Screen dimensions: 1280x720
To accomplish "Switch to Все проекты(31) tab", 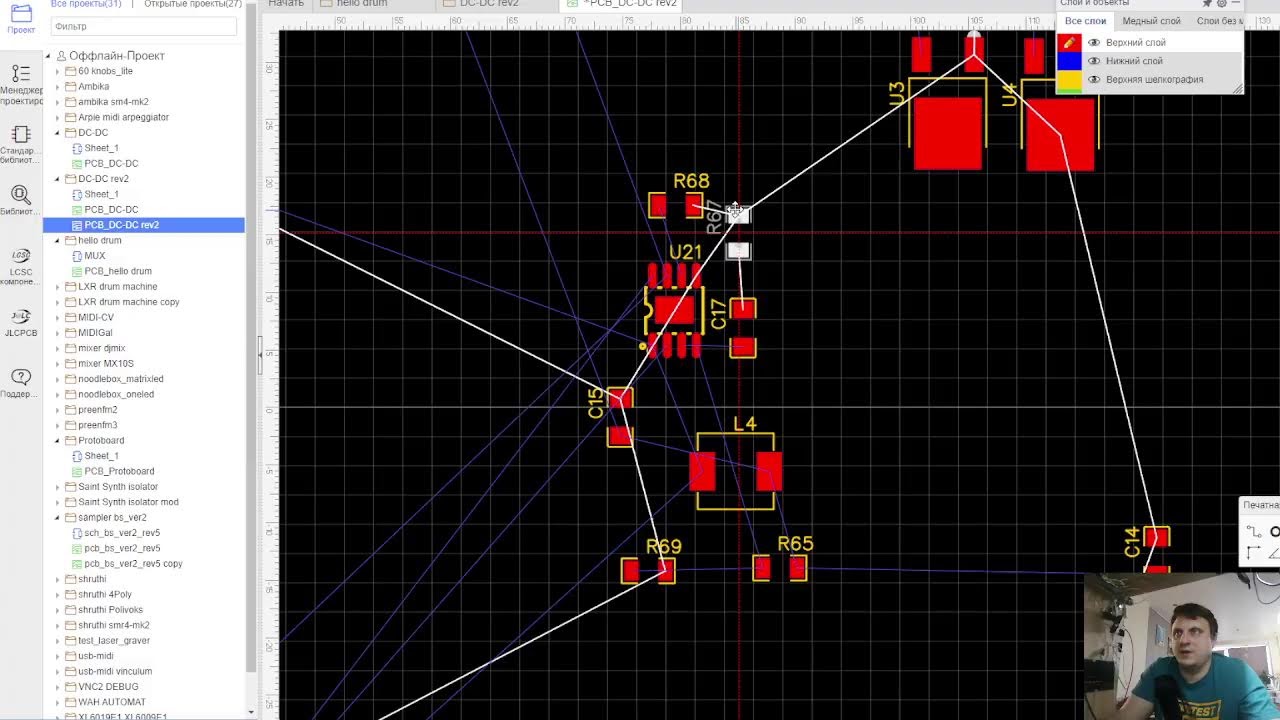I will (x=86, y=4).
